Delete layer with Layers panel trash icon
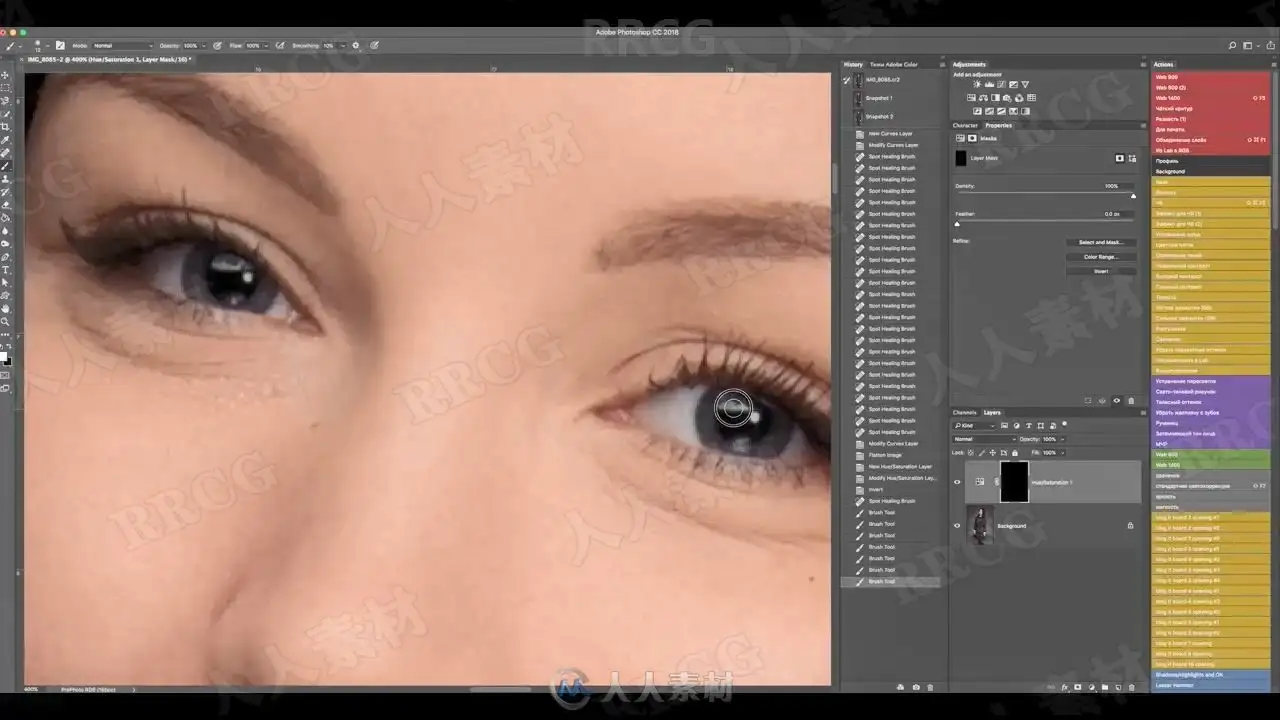Image resolution: width=1280 pixels, height=720 pixels. pyautogui.click(x=1131, y=688)
